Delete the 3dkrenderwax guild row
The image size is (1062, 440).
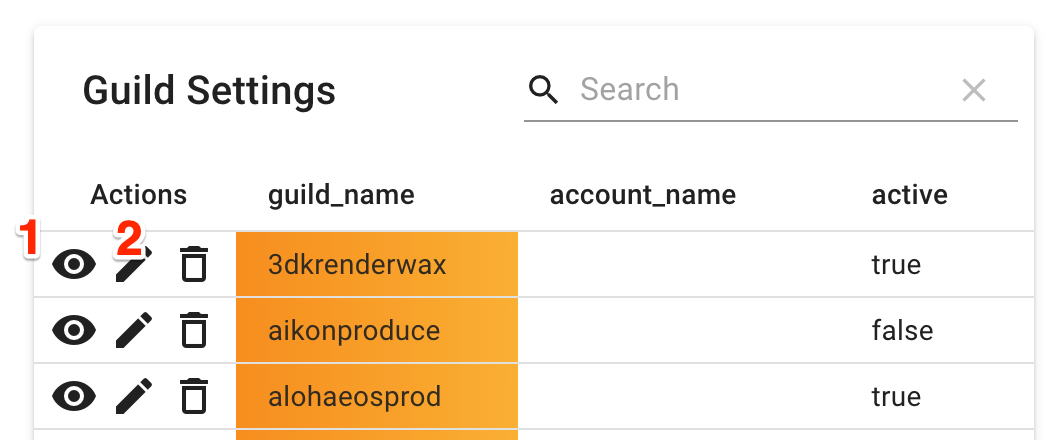coord(193,265)
